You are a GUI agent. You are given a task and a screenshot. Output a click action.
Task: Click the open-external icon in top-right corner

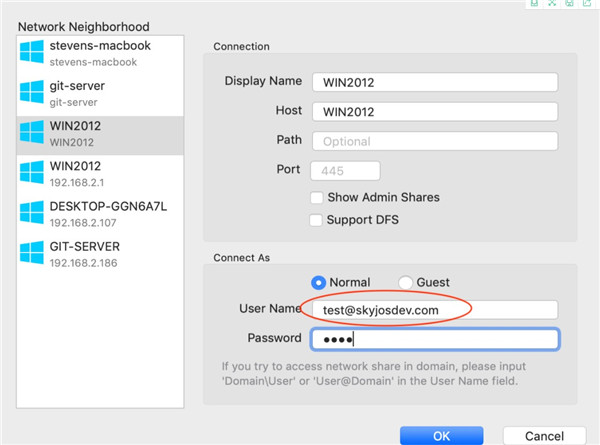pyautogui.click(x=588, y=4)
